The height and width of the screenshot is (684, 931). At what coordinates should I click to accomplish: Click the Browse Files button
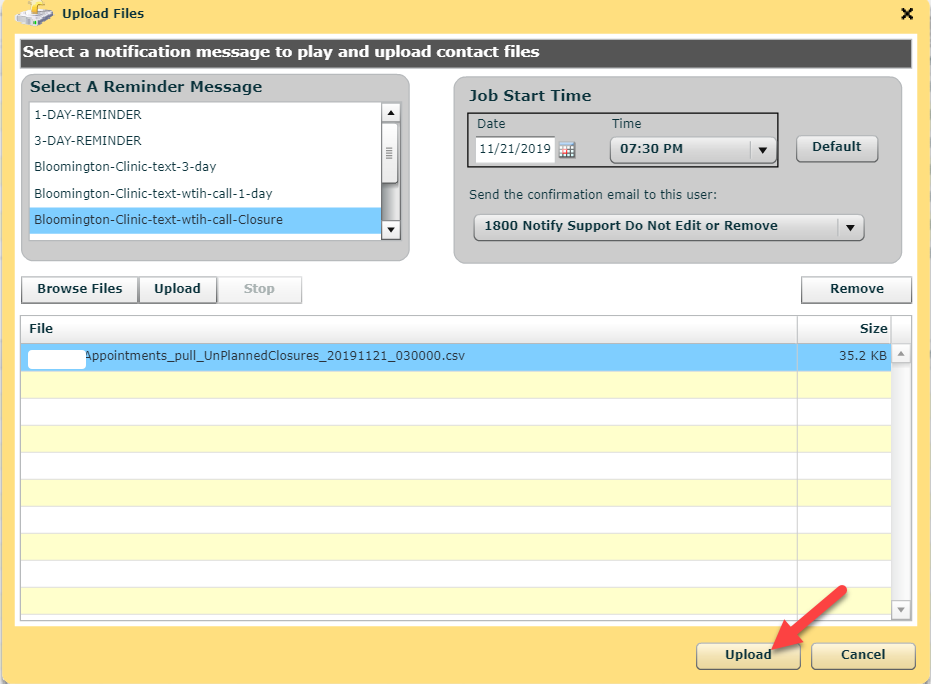coord(80,289)
